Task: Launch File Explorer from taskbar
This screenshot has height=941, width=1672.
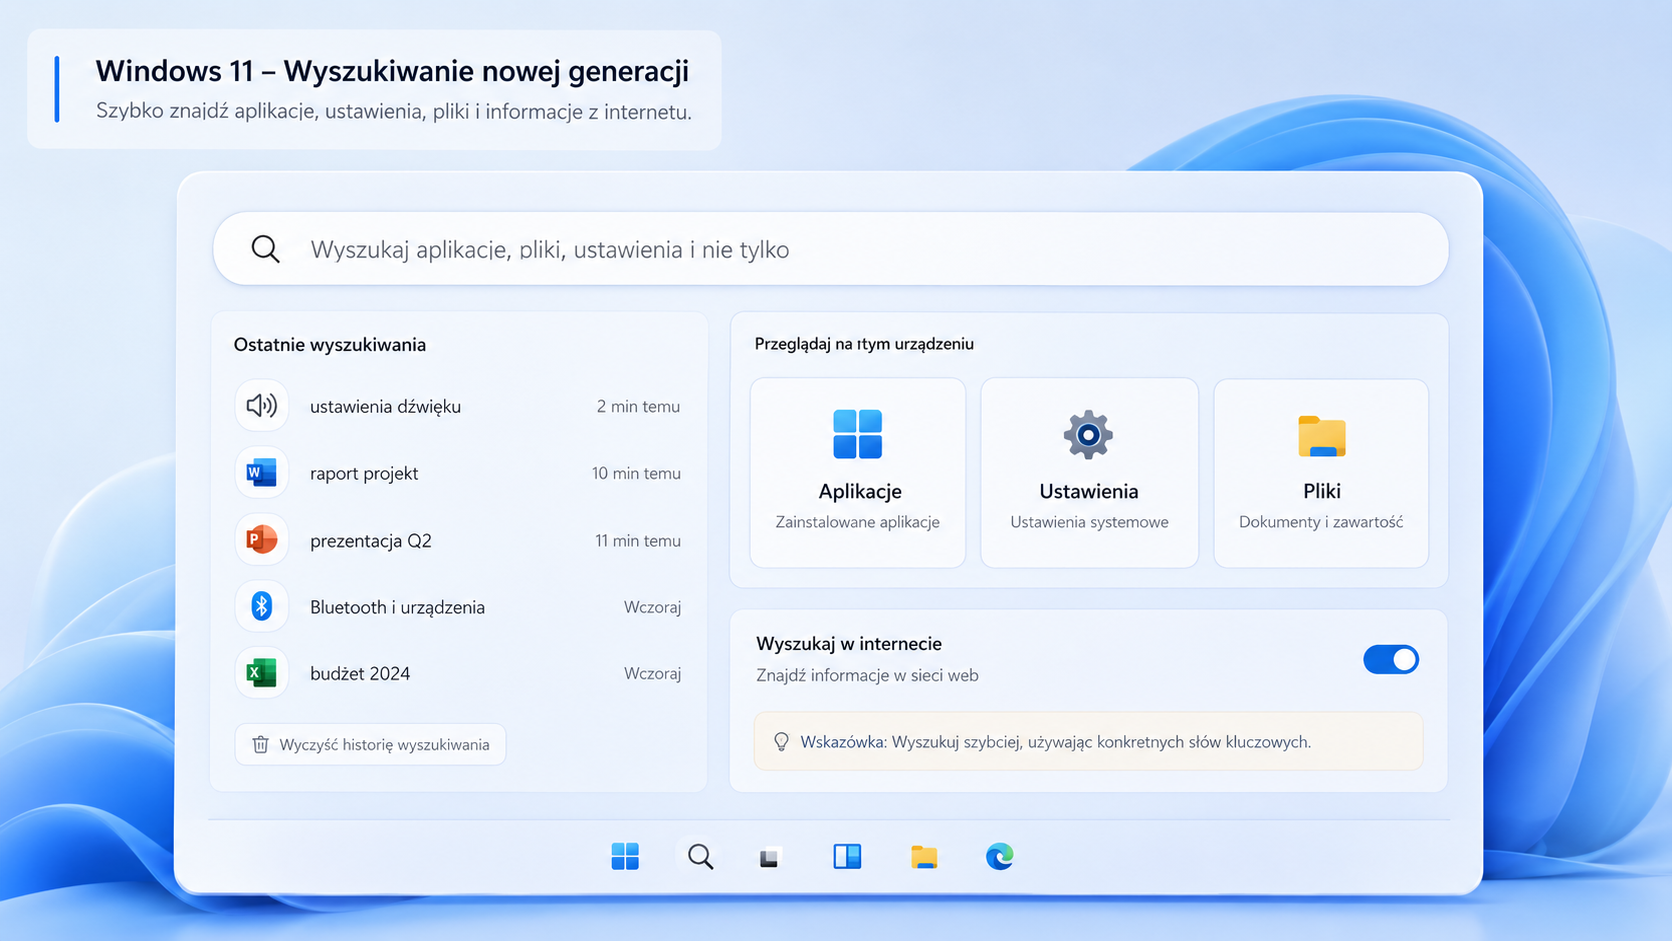Action: tap(924, 856)
